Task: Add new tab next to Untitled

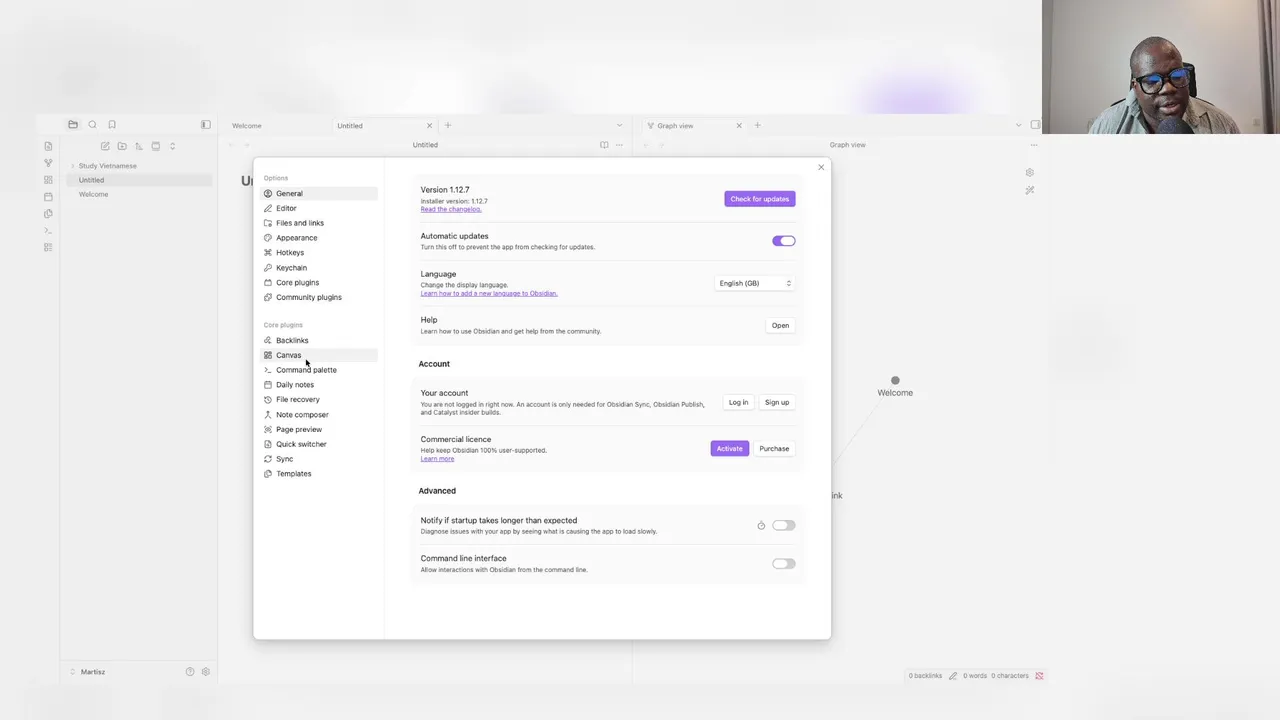Action: click(448, 125)
